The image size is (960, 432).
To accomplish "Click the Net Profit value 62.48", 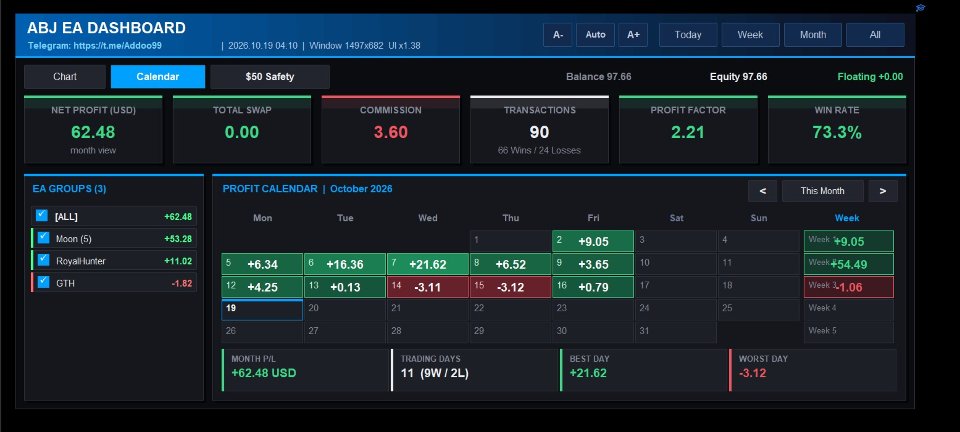I will pos(93,132).
